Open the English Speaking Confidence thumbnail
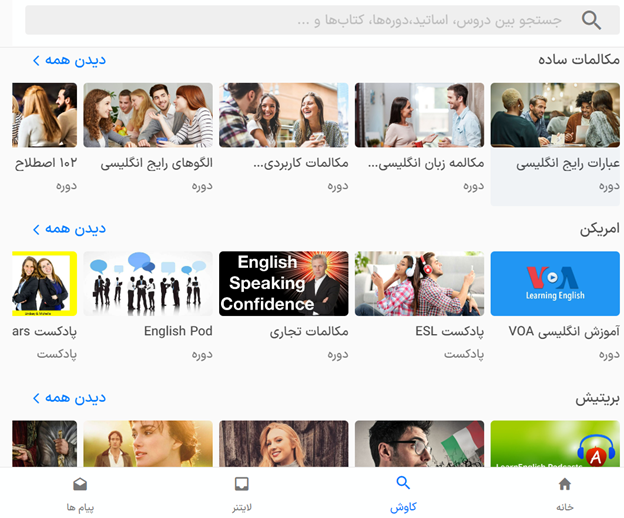Screen dimensions: 624x518 tap(284, 283)
